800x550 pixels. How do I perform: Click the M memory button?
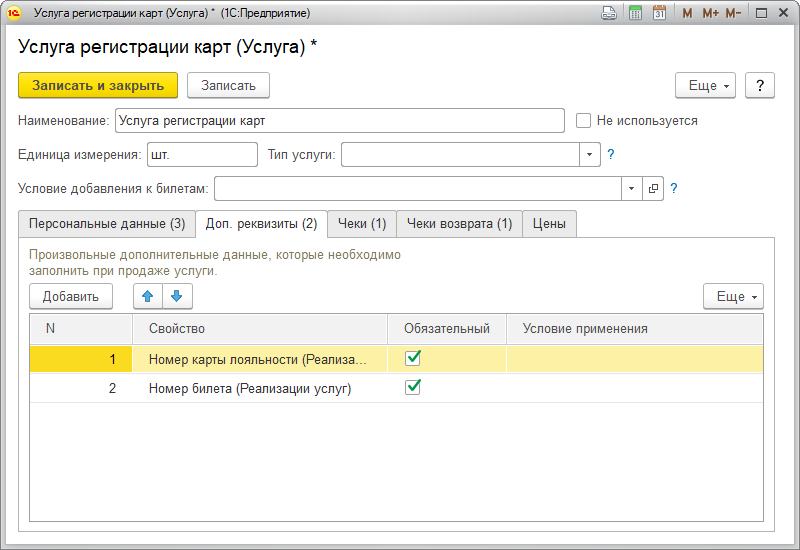click(x=687, y=13)
